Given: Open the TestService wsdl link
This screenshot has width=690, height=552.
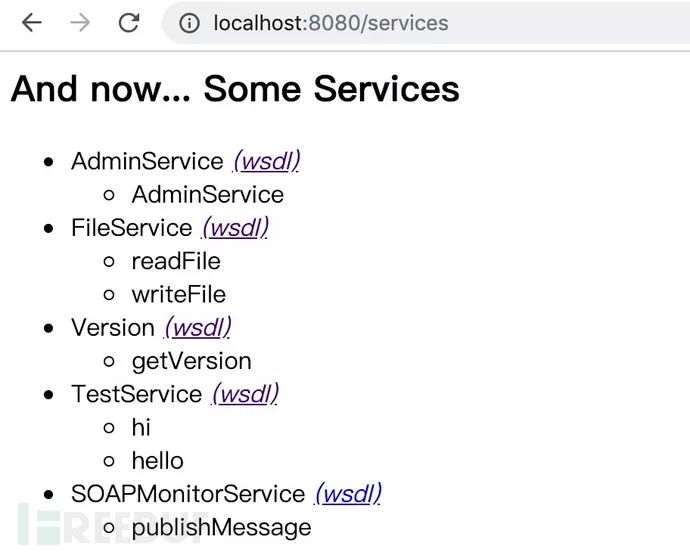Looking at the screenshot, I should click(x=245, y=394).
